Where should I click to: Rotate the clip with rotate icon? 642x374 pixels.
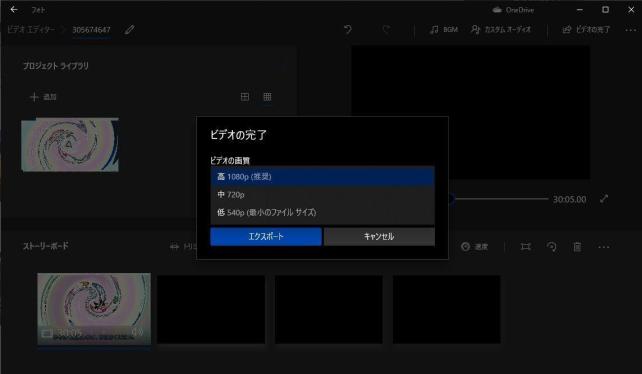(x=552, y=247)
